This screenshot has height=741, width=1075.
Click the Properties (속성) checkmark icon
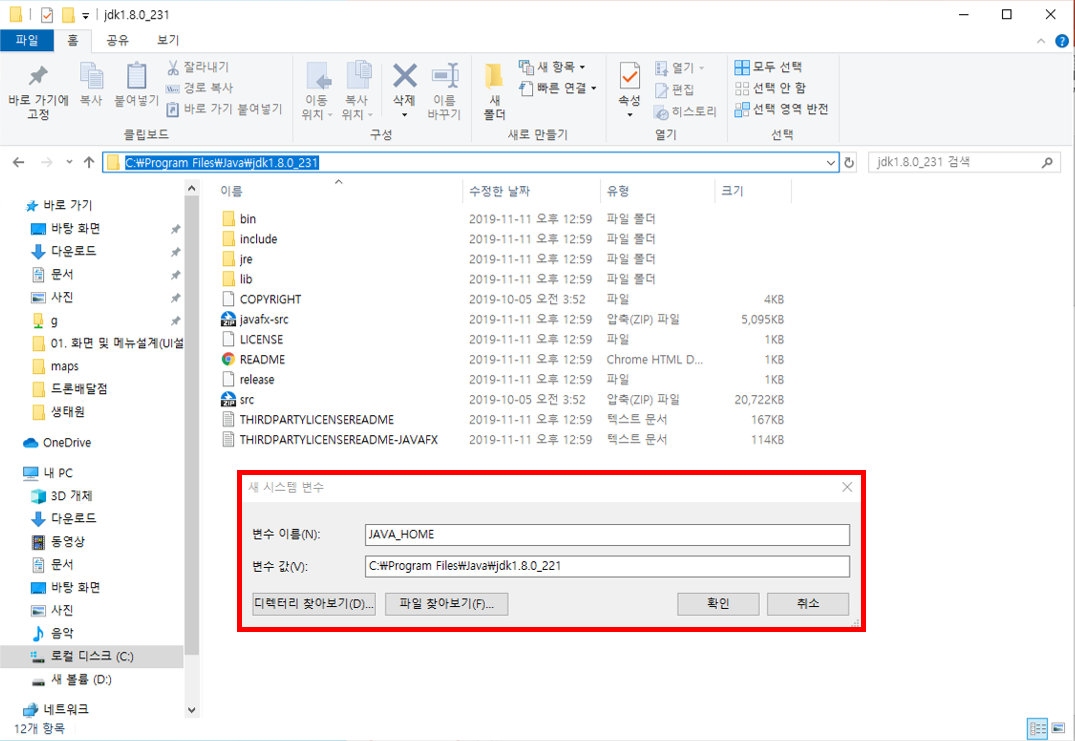[629, 76]
